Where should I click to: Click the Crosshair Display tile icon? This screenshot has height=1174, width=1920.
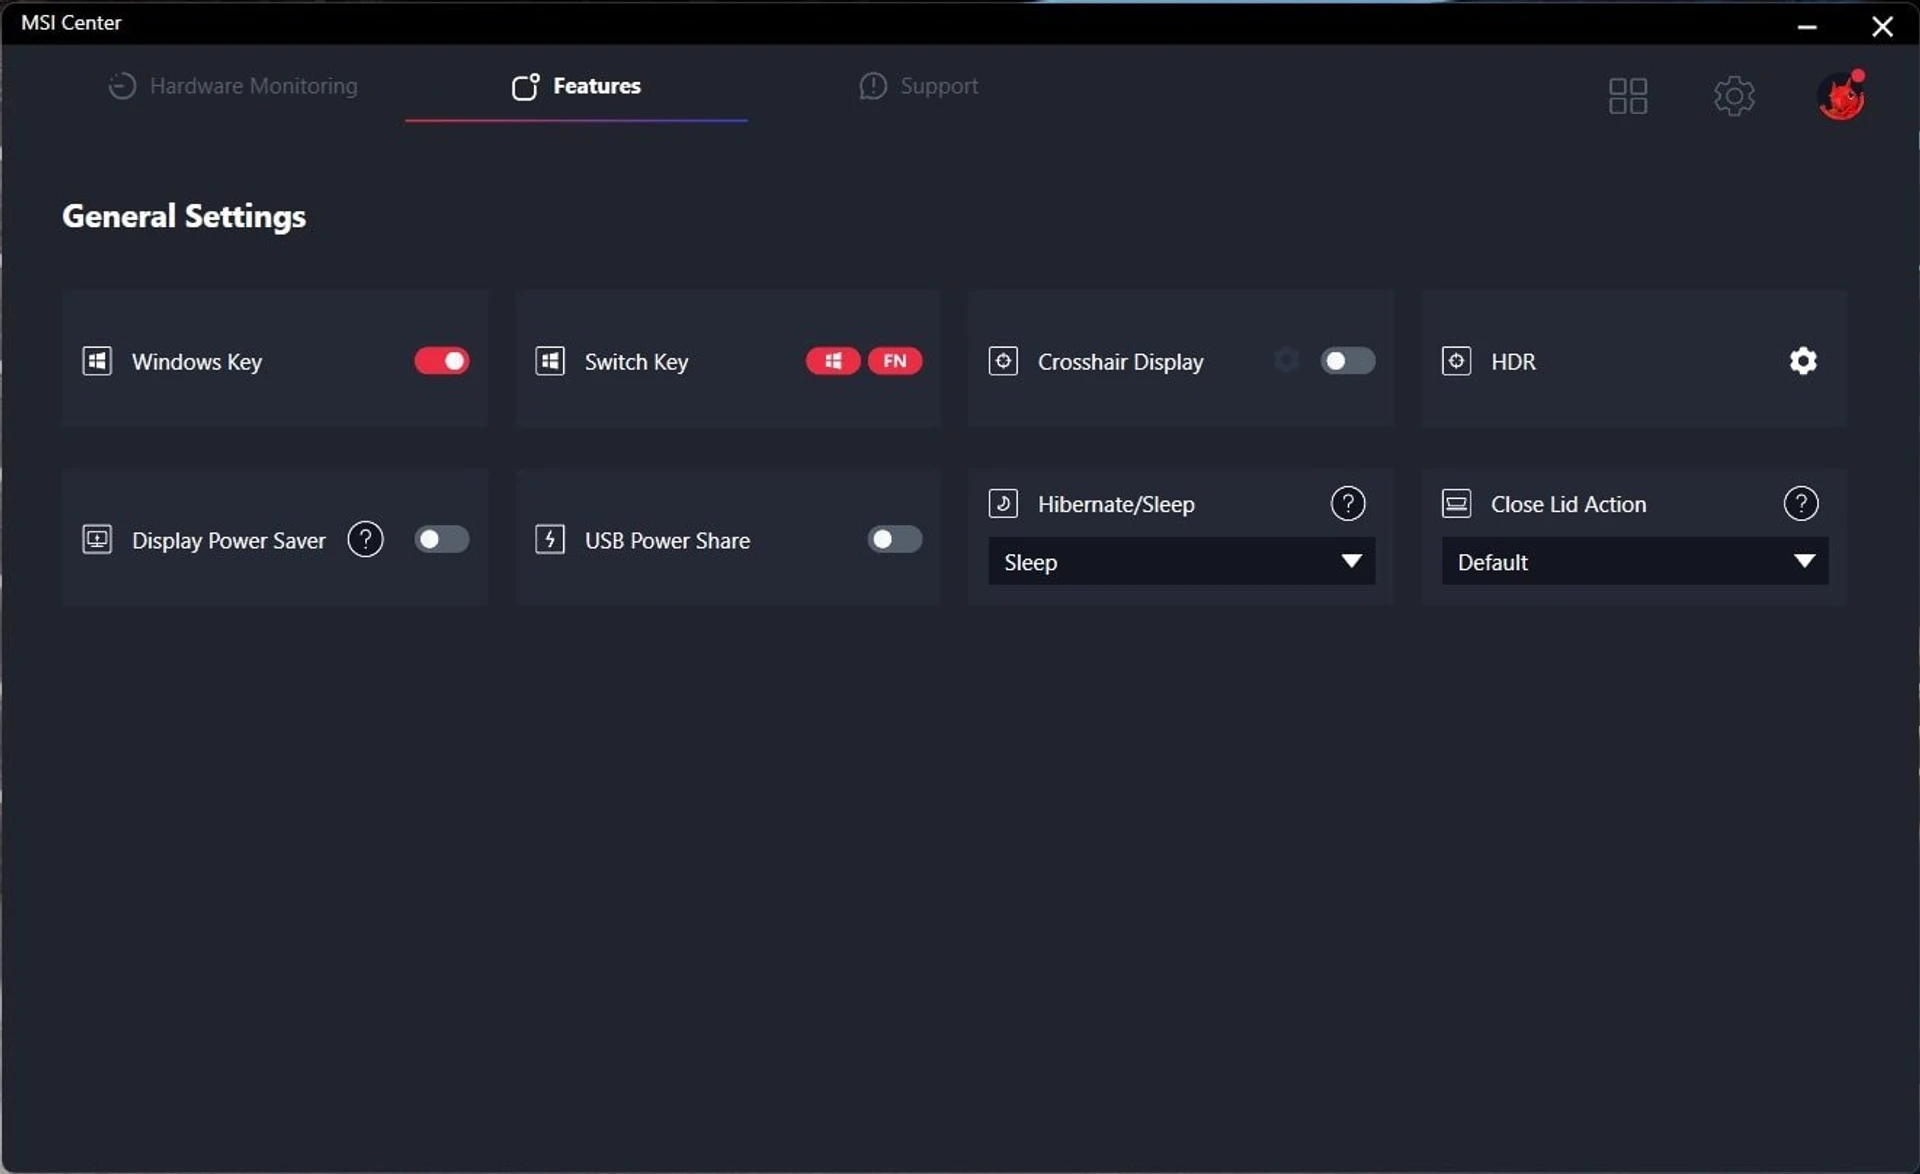click(x=1003, y=361)
